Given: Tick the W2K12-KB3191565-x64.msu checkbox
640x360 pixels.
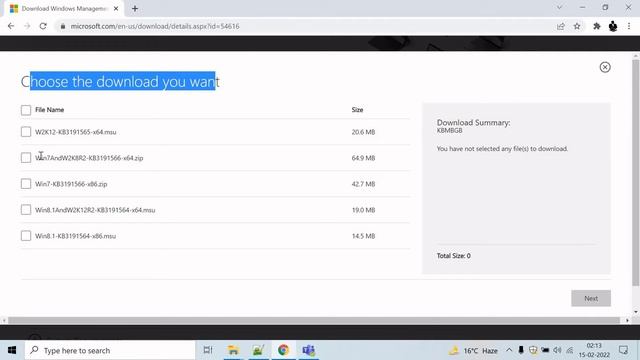Looking at the screenshot, I should coord(26,132).
